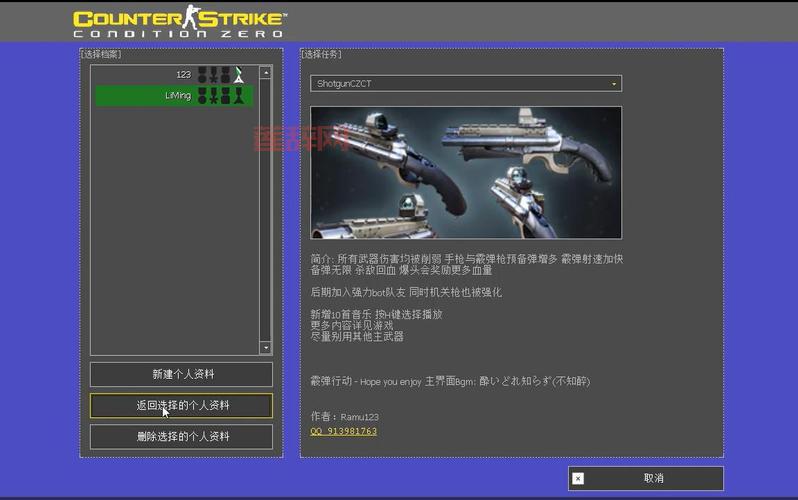Click the 尽量别用其他主武器 line
Viewport: 798px width, 500px height.
[x=357, y=337]
